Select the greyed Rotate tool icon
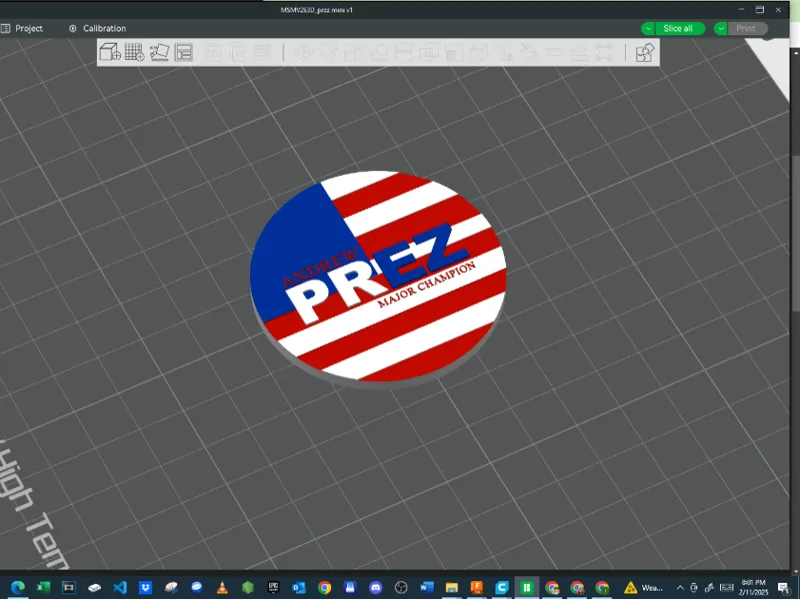 click(x=329, y=53)
